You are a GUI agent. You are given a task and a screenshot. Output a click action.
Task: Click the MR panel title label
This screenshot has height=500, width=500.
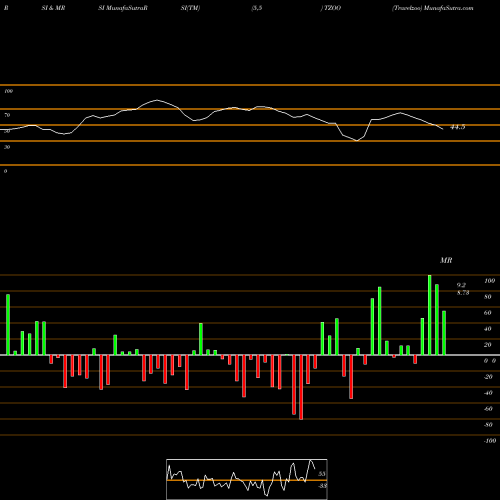coord(446,260)
